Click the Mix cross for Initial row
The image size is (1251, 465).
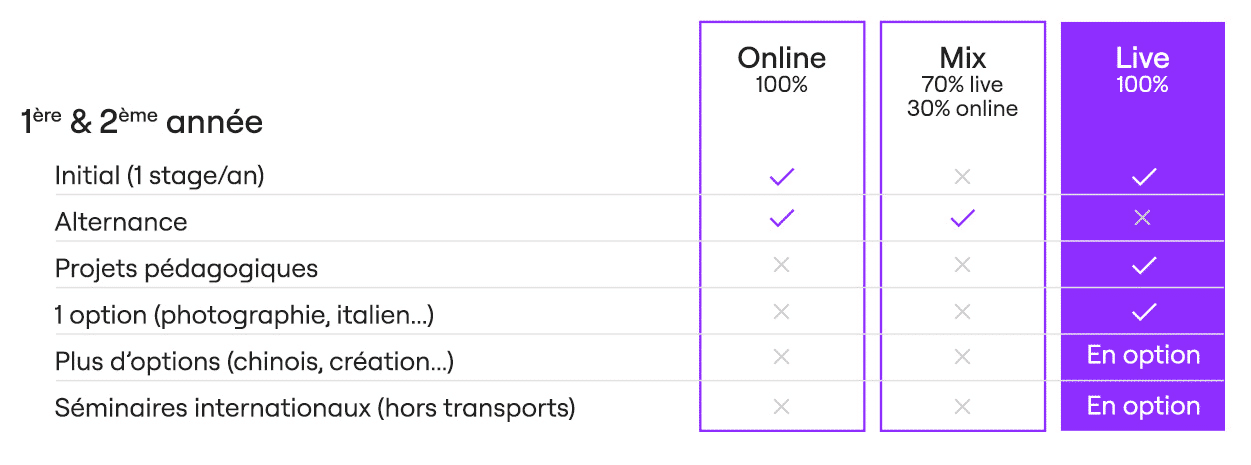(x=962, y=177)
